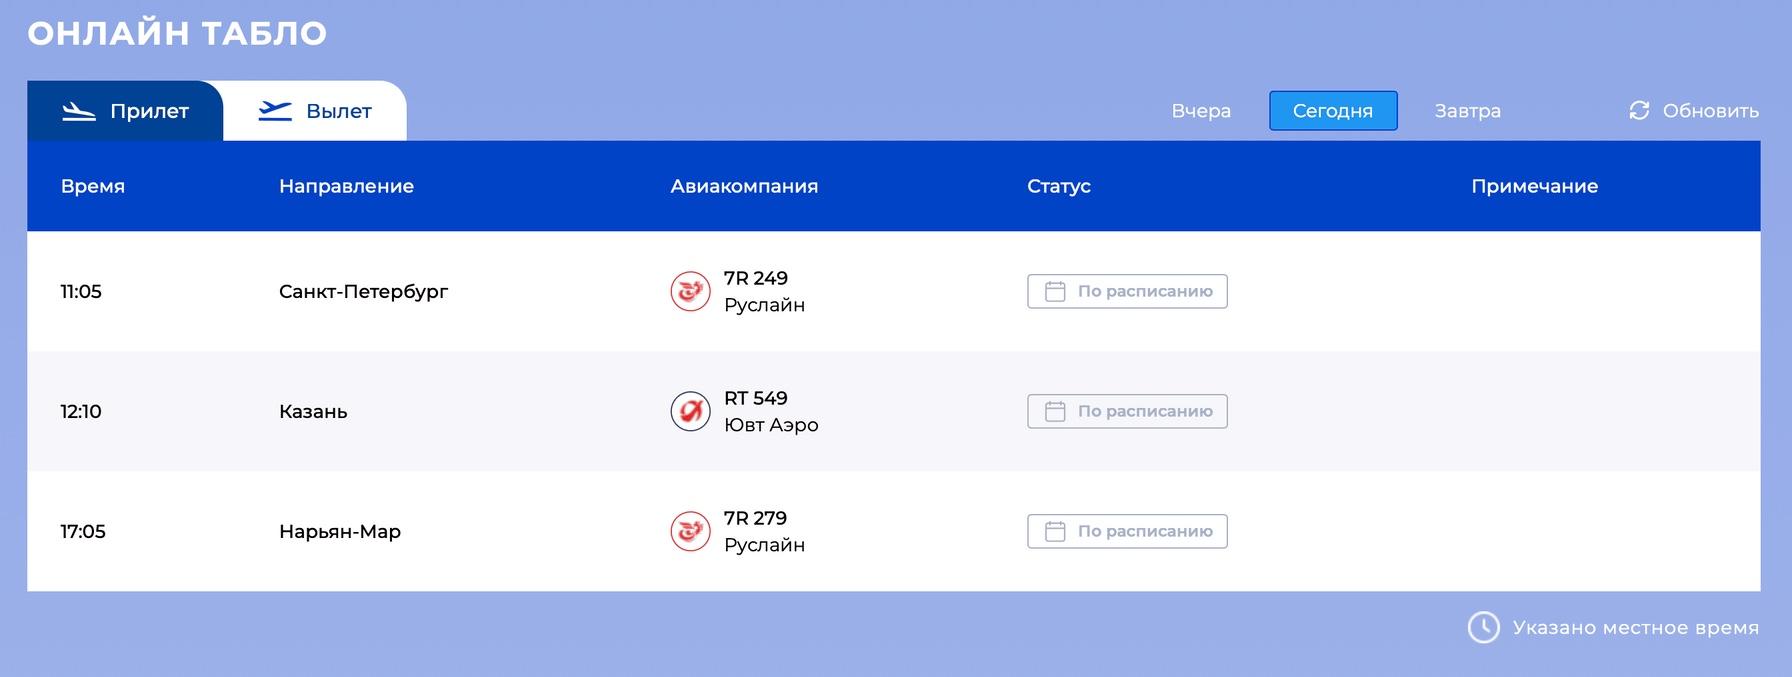This screenshot has height=677, width=1792.
Task: Show yesterday's flights with Вчера
Action: [1201, 111]
